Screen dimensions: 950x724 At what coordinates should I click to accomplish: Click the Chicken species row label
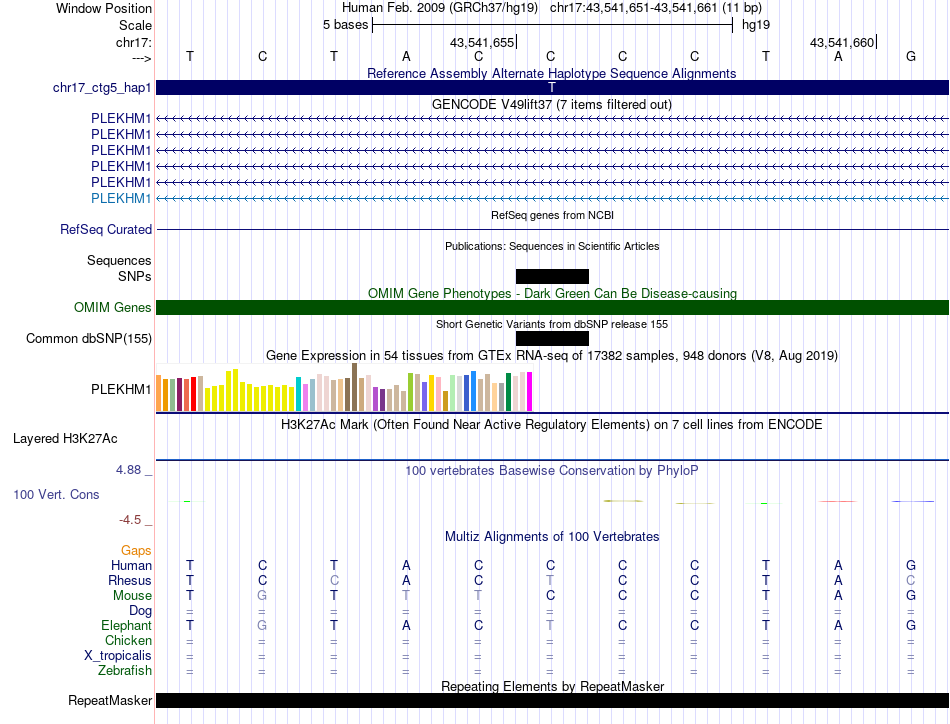[x=128, y=640]
